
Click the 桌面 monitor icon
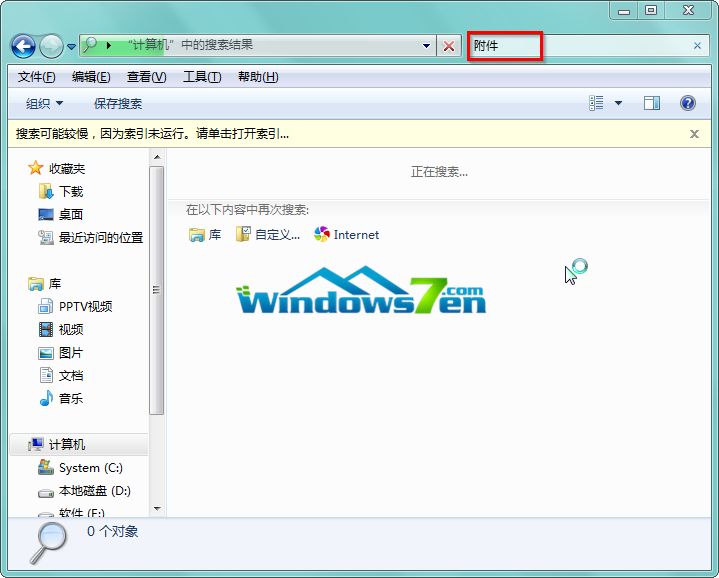click(45, 215)
